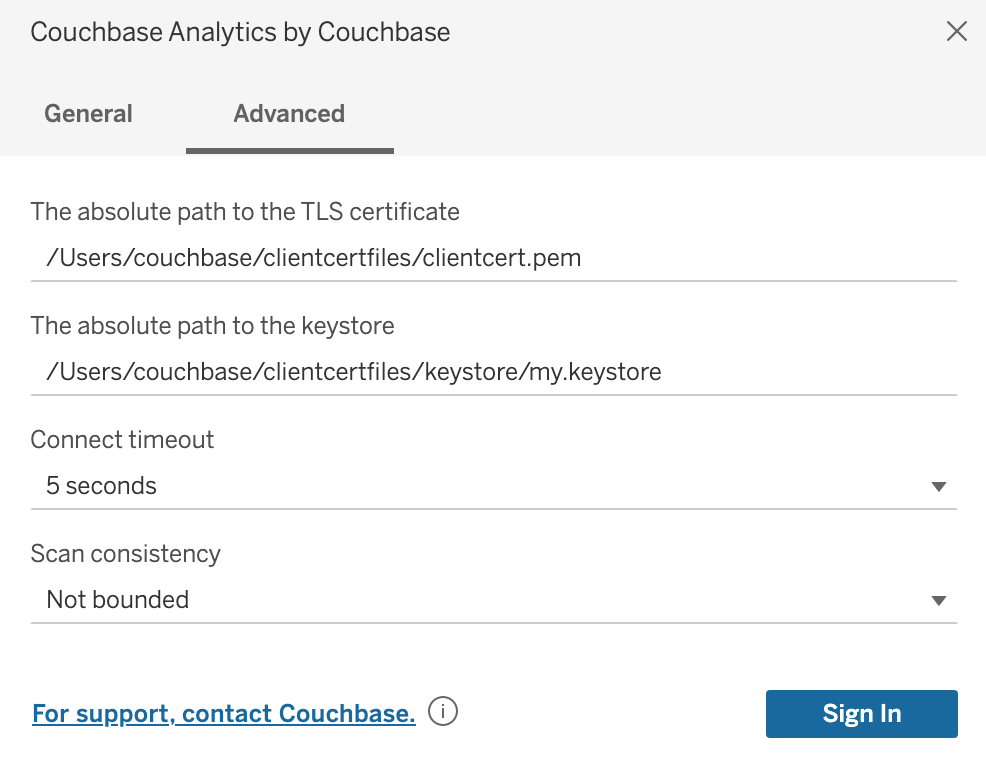
Task: Click the TLS certificate path label
Action: (x=245, y=211)
